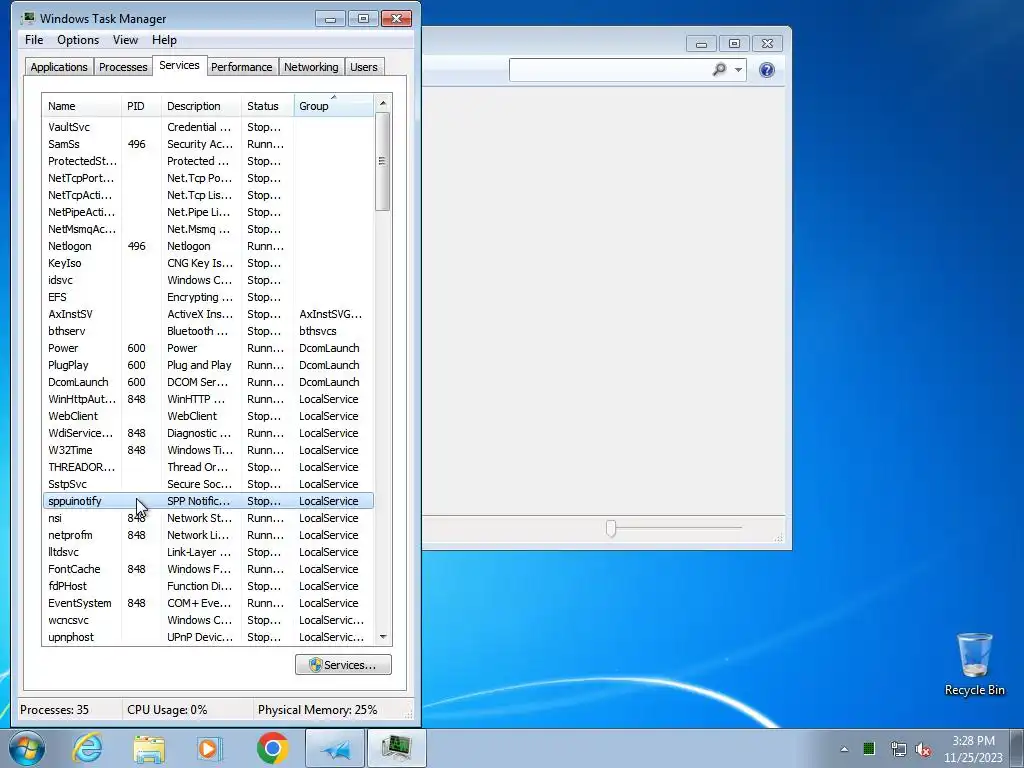Open network status tray icon
1024x768 pixels.
(x=898, y=749)
